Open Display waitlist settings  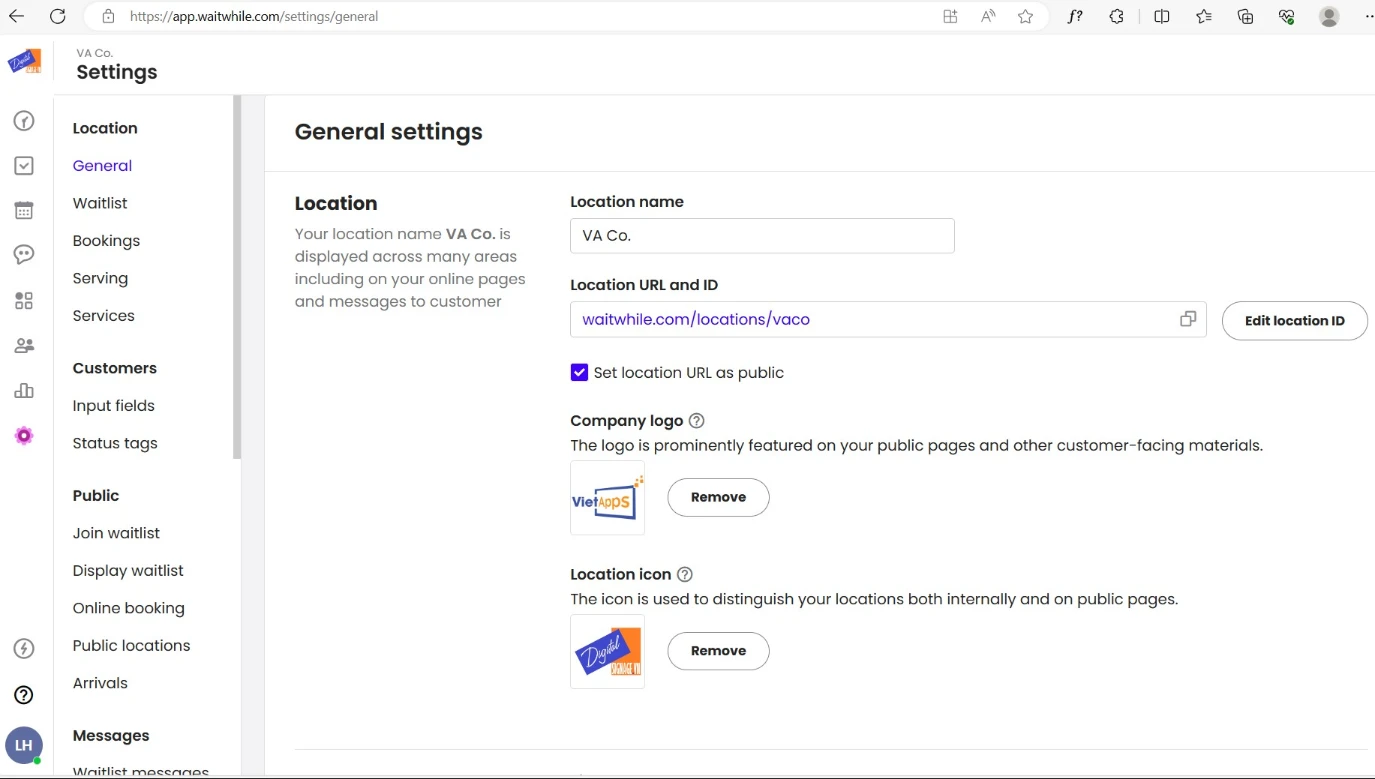click(128, 571)
